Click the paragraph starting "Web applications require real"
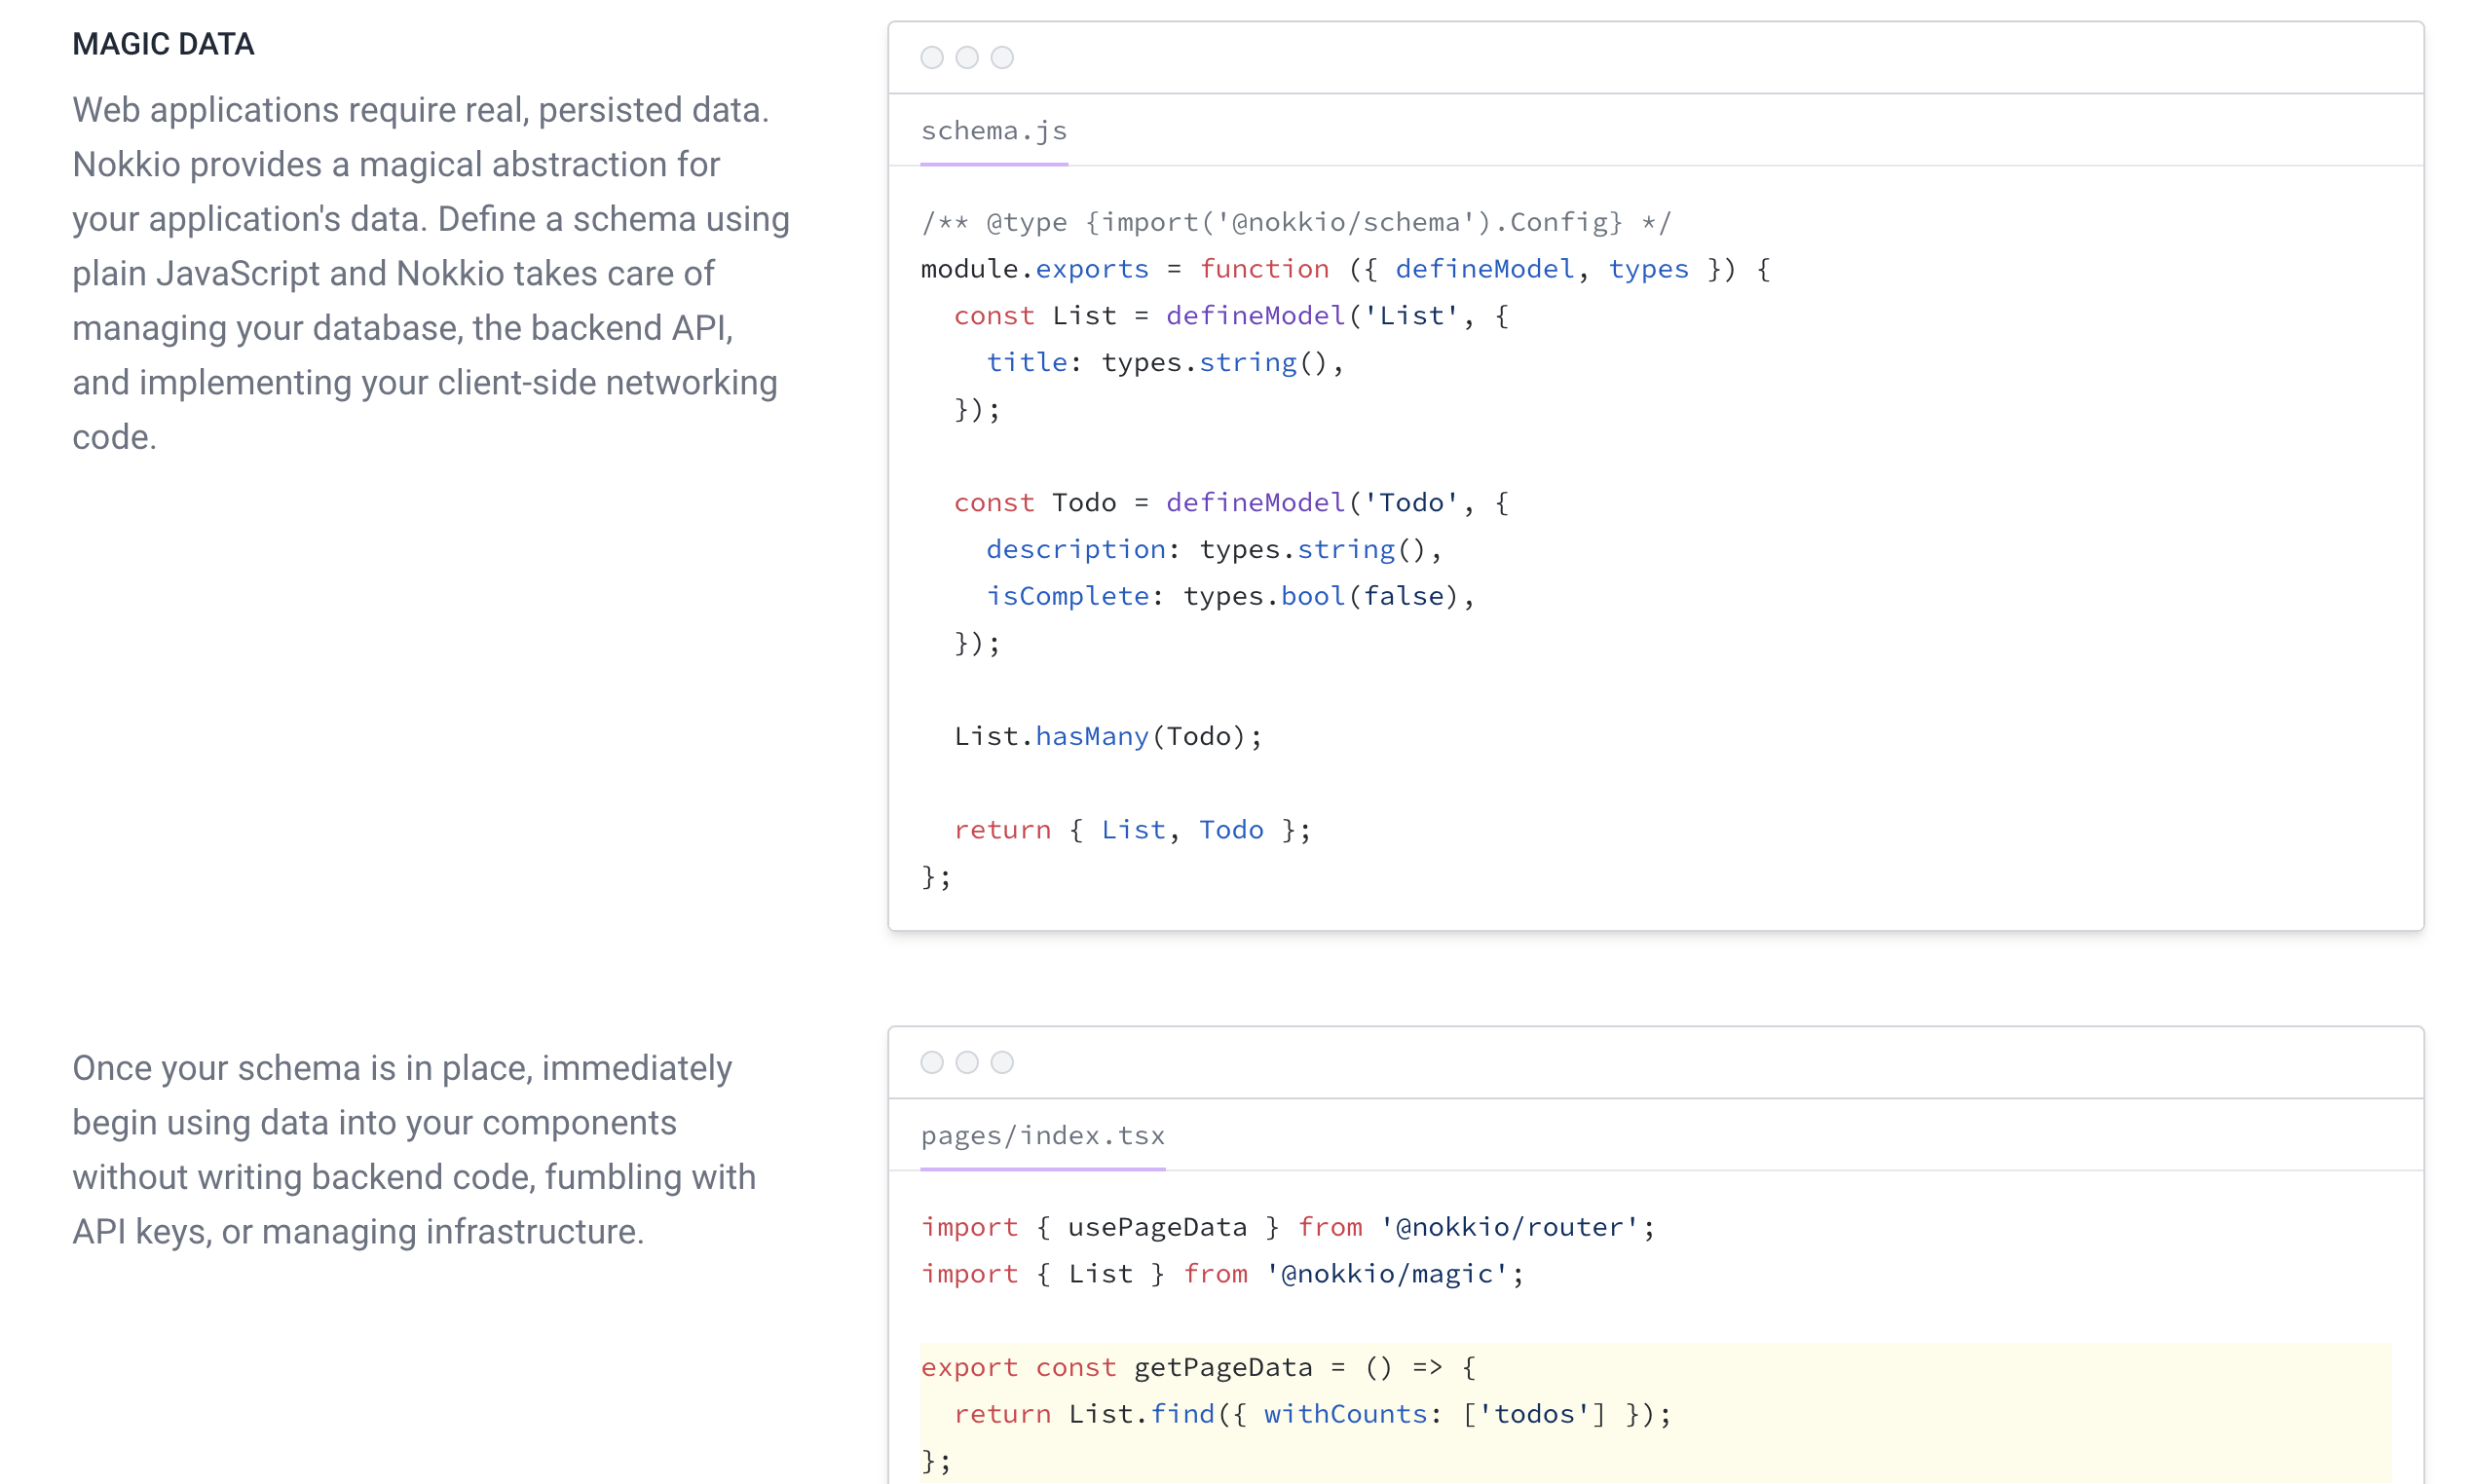This screenshot has width=2474, height=1484. point(431,273)
